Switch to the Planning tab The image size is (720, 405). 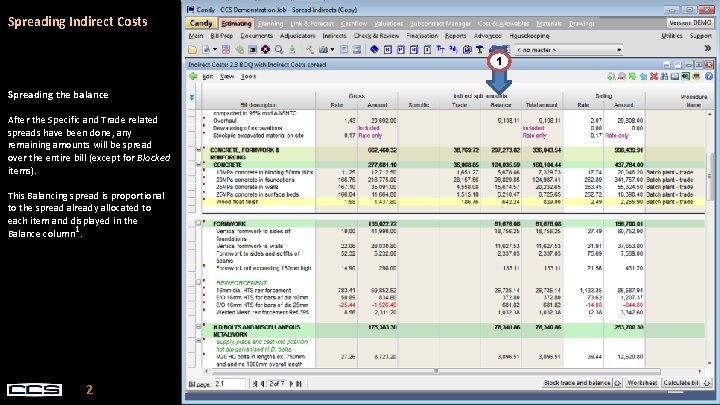[270, 23]
